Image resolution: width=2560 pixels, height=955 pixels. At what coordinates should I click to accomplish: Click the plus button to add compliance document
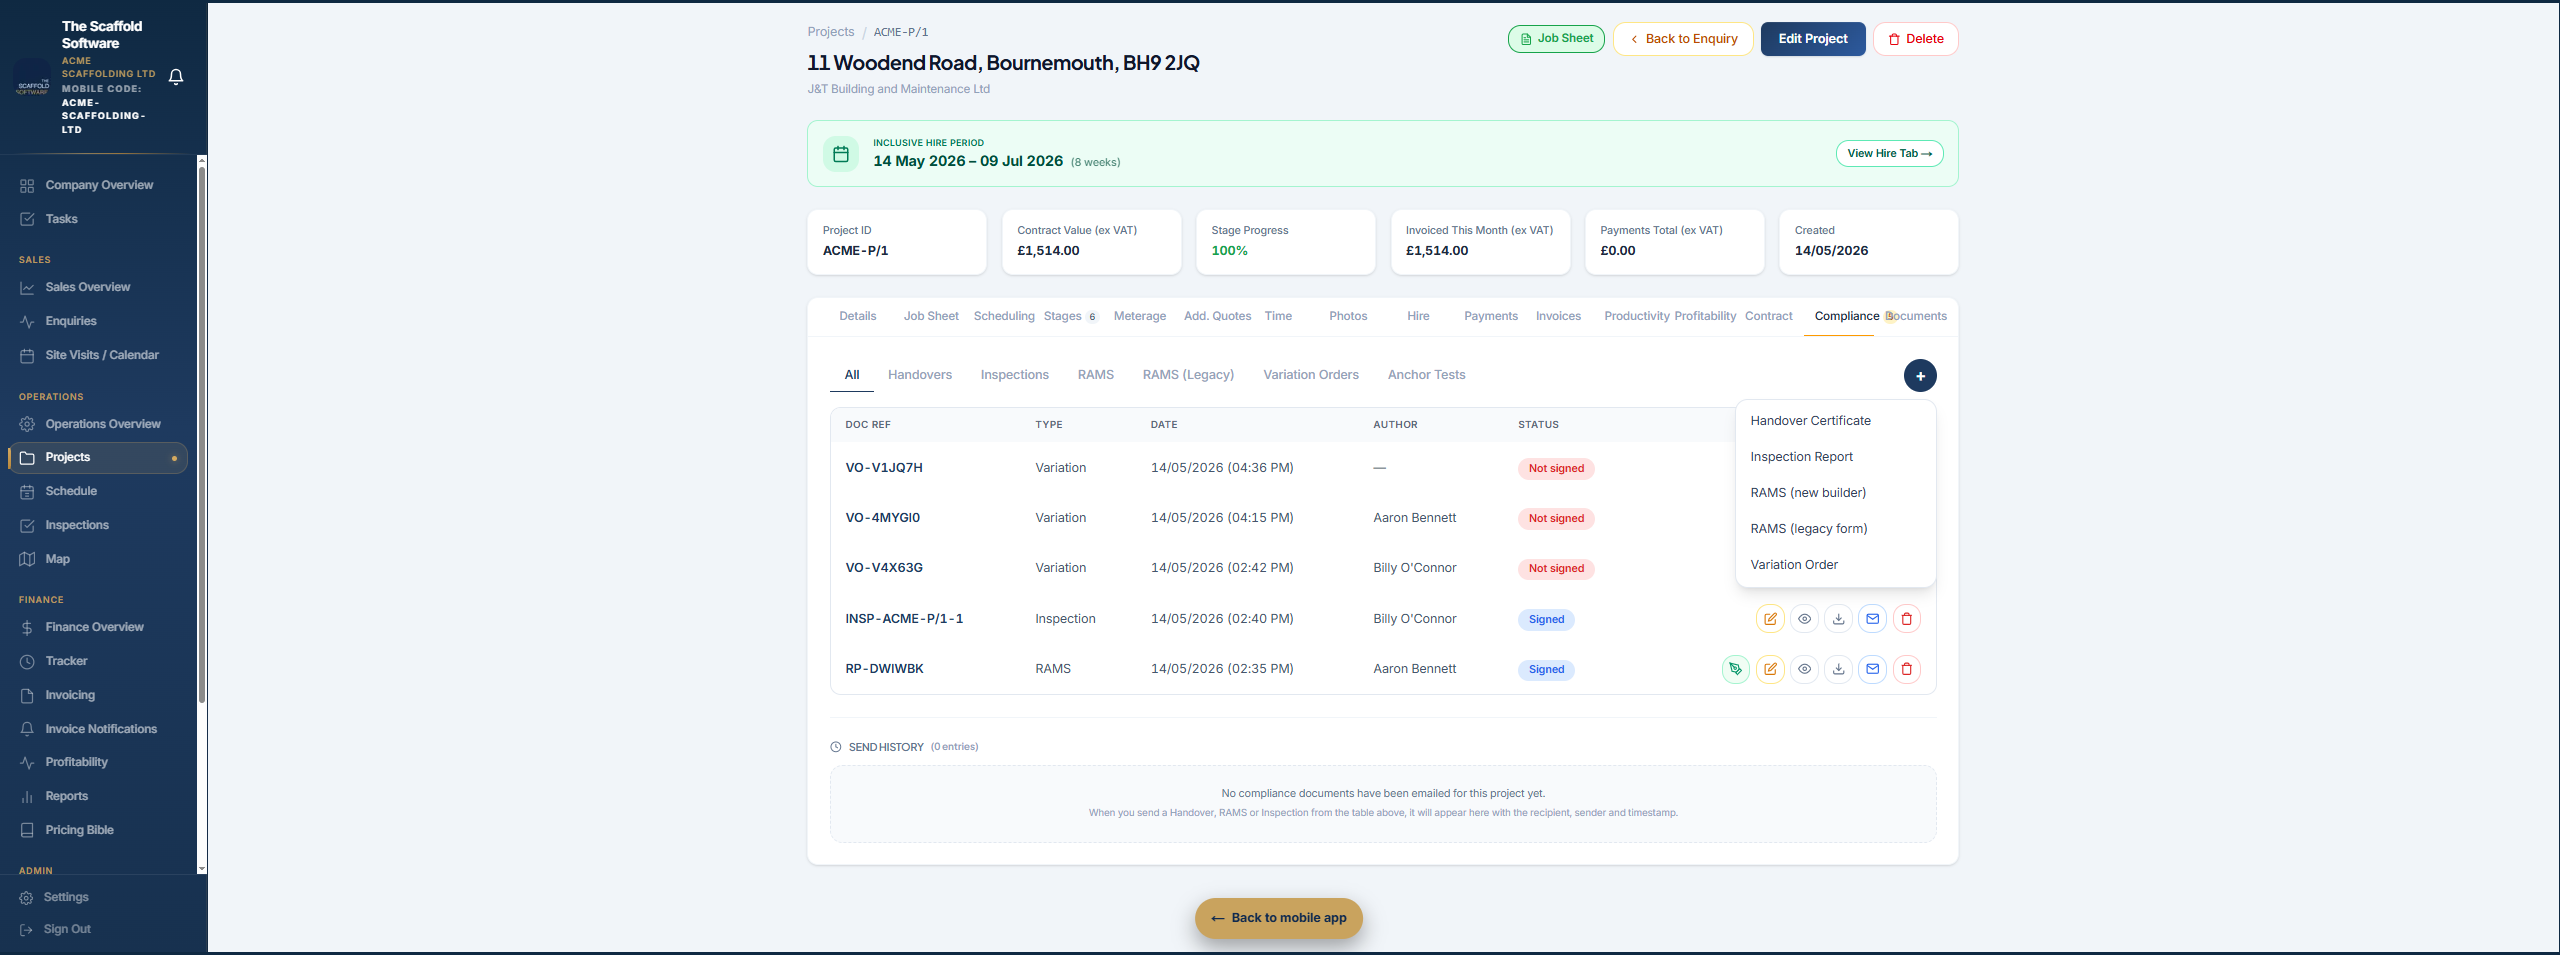pos(1919,376)
